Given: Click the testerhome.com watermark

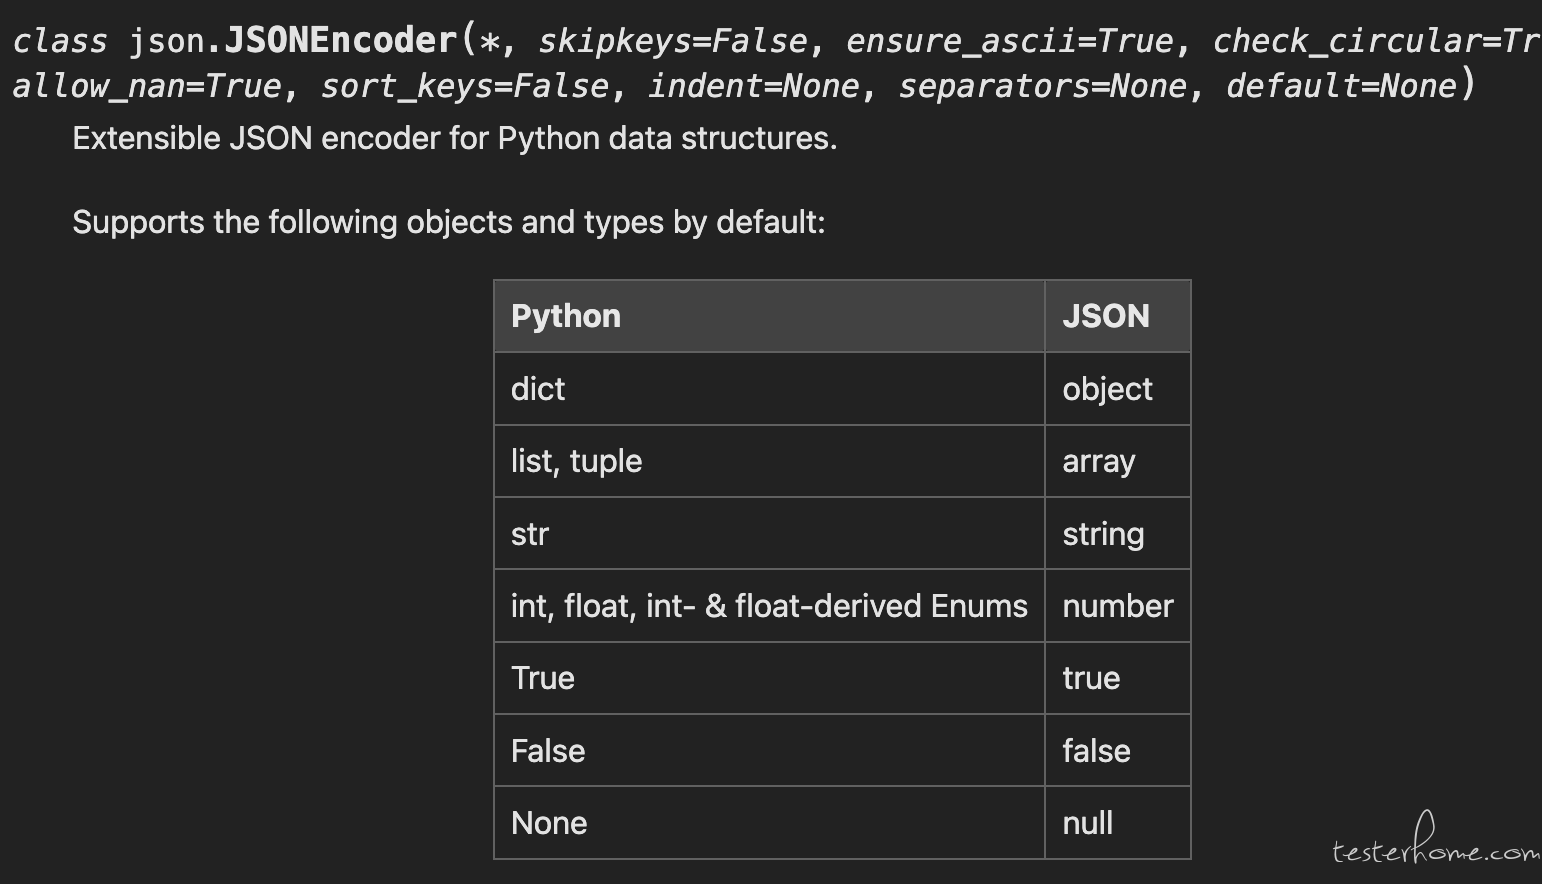Looking at the screenshot, I should [1436, 844].
